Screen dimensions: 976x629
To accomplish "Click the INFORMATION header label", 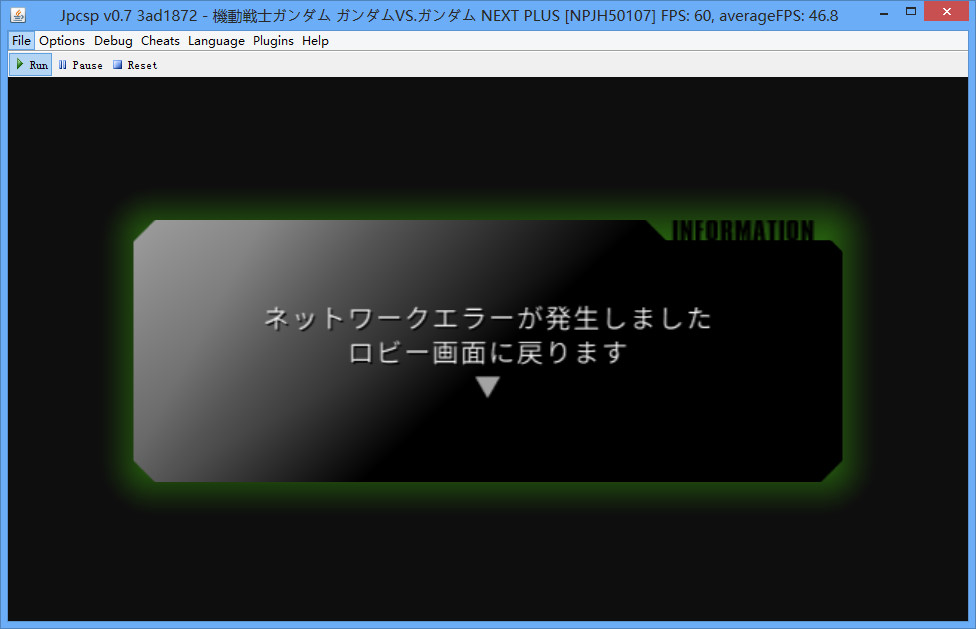I will point(743,230).
